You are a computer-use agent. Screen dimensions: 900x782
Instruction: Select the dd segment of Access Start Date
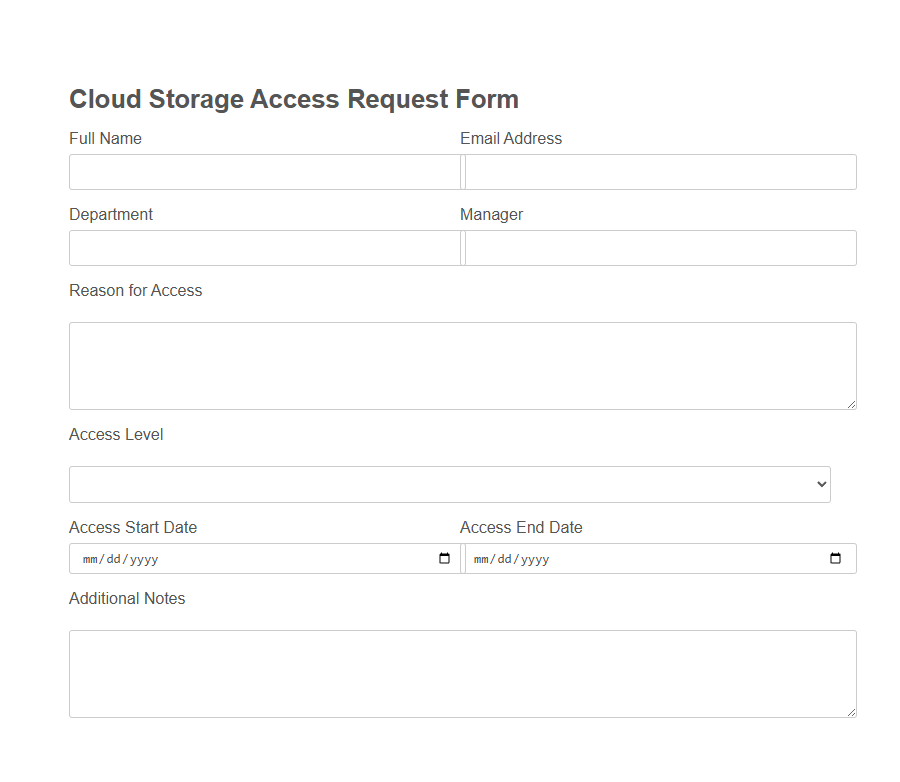pyautogui.click(x=113, y=559)
